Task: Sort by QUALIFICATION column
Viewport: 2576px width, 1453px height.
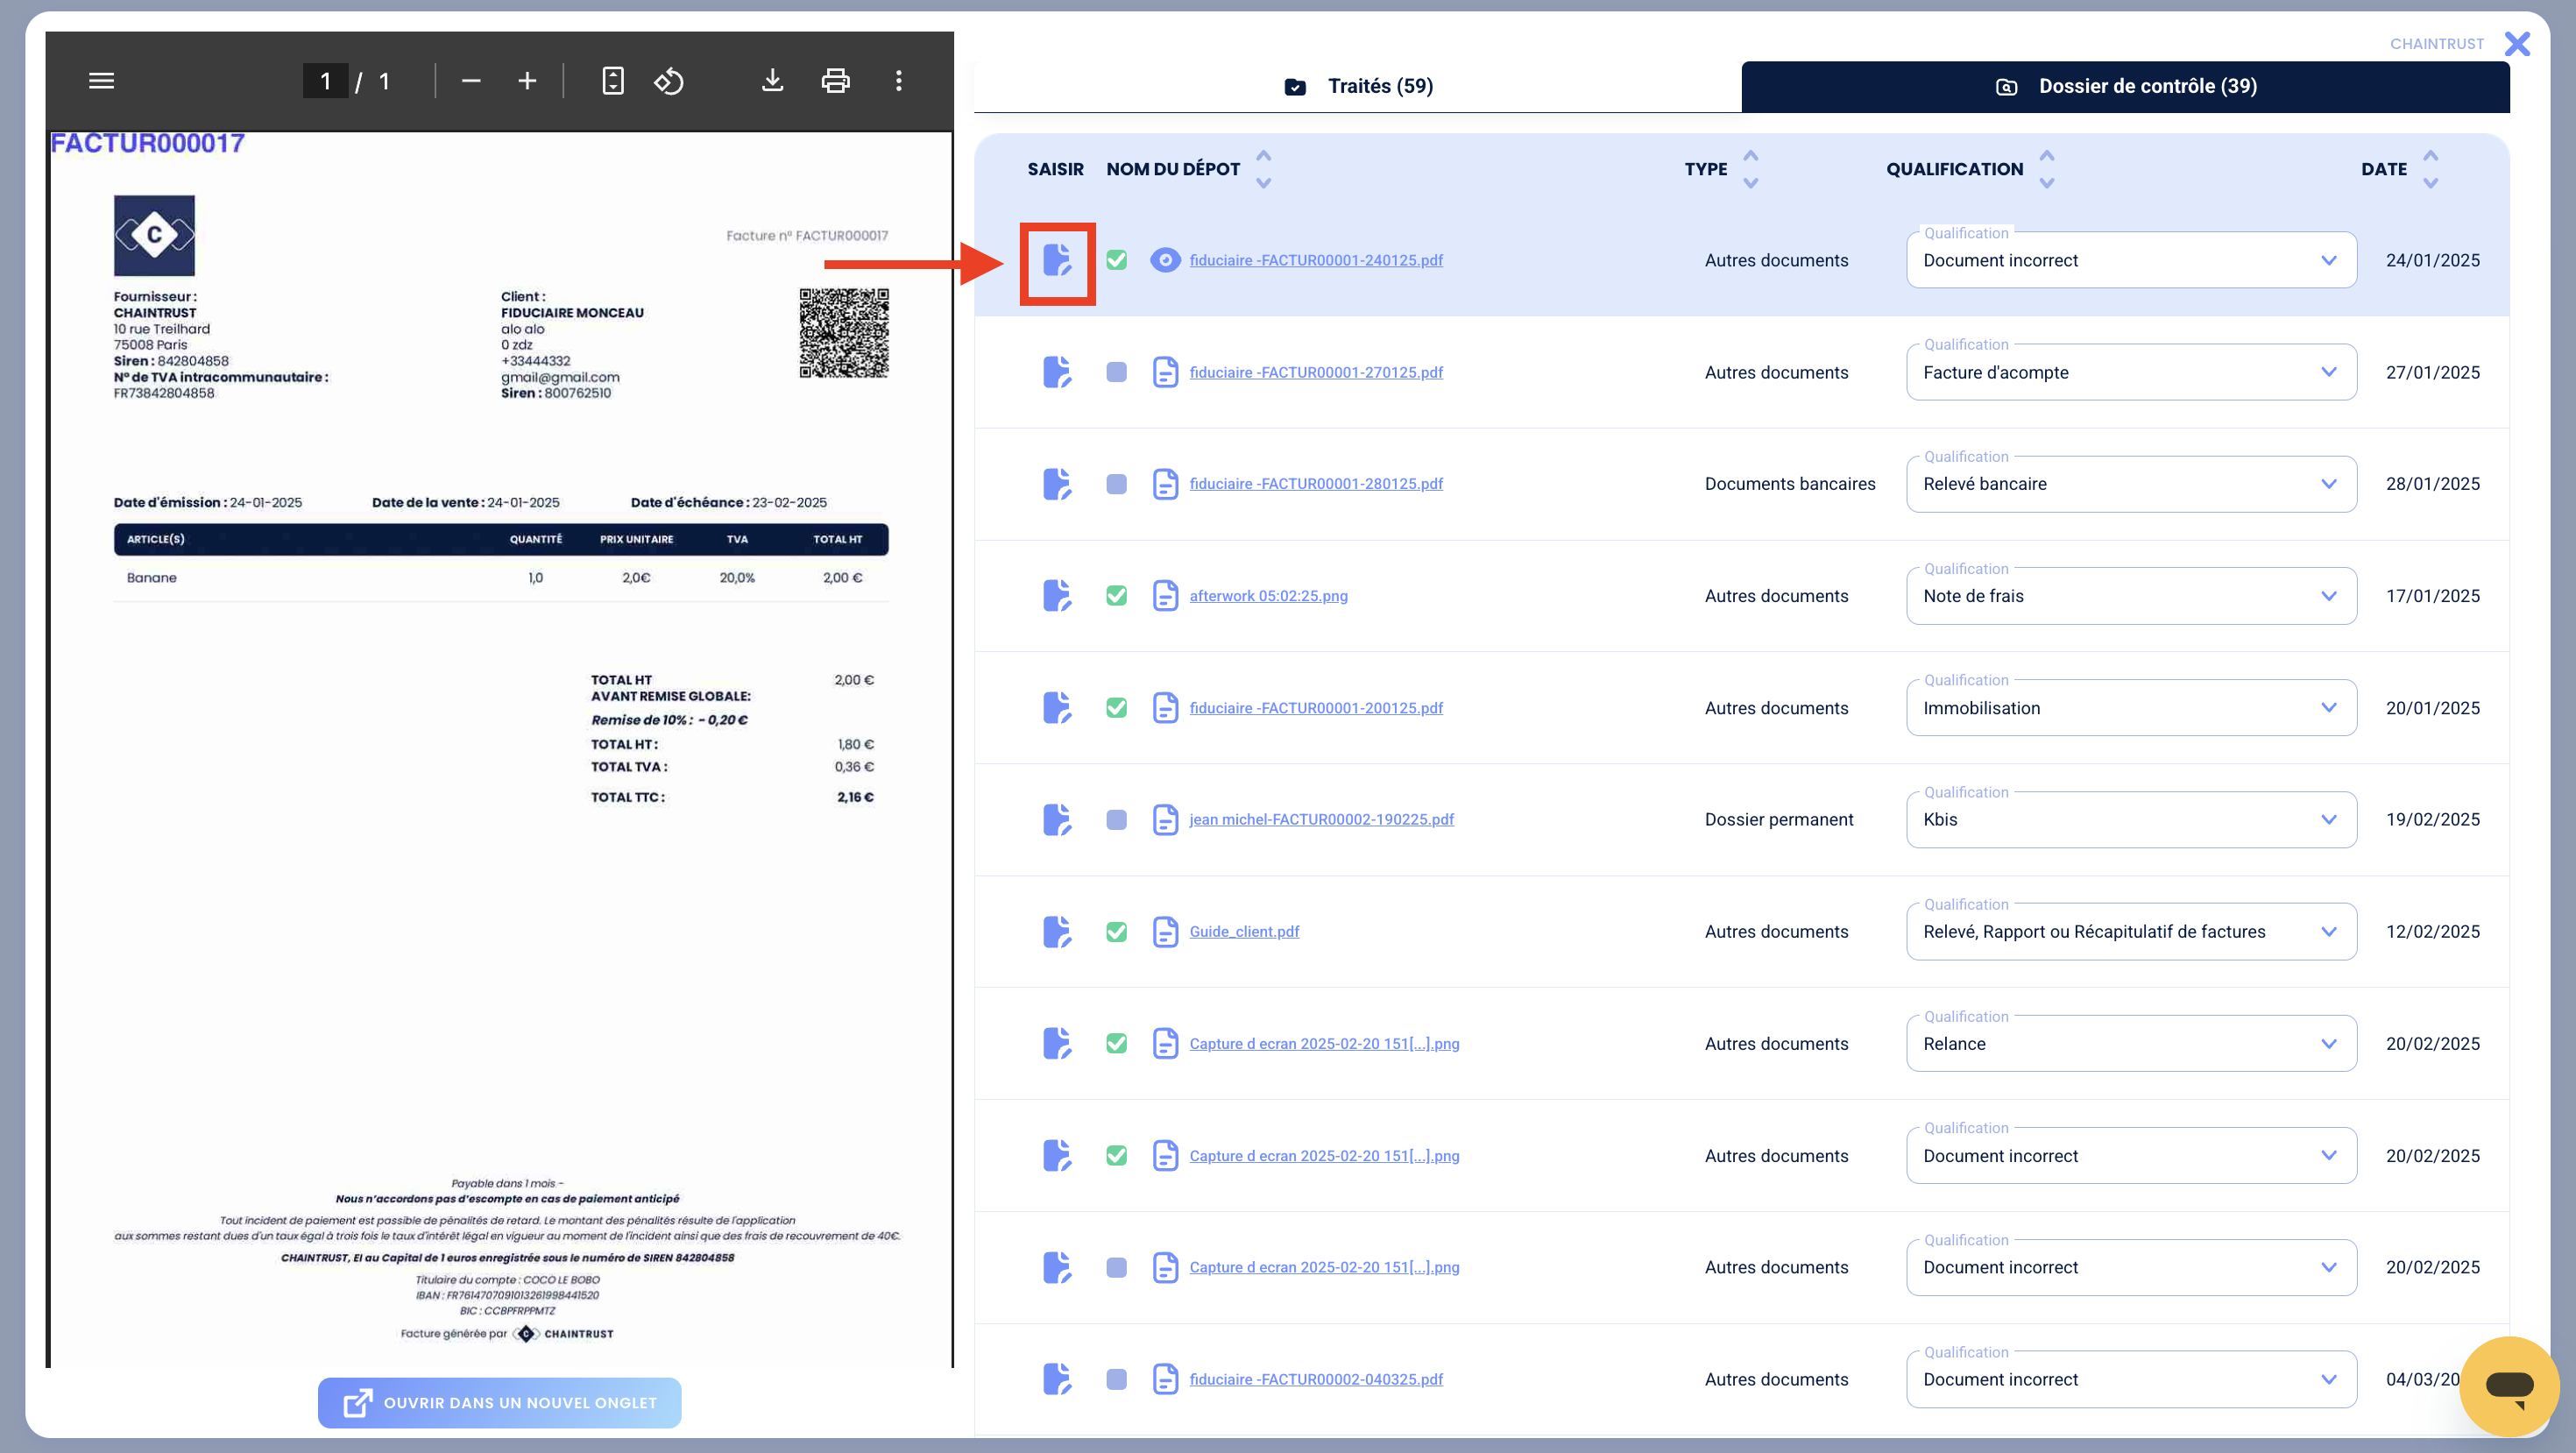Action: pos(2046,169)
